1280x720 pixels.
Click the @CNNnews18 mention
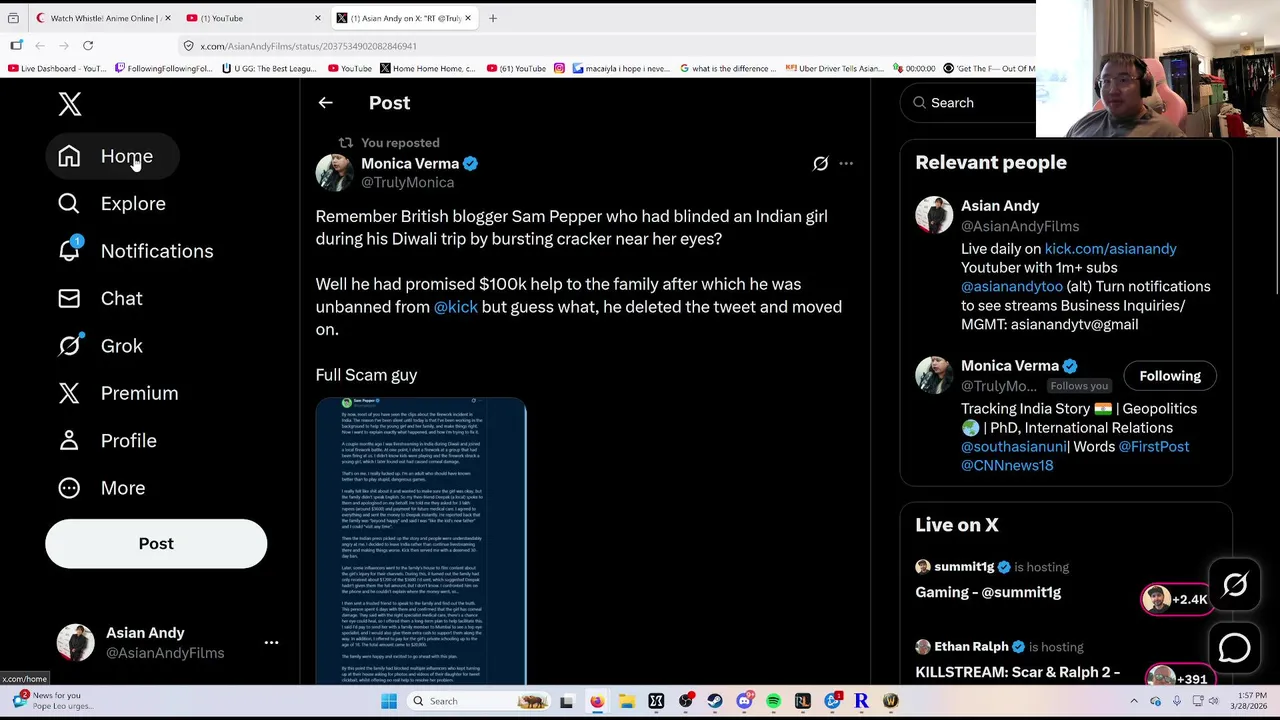tap(1007, 466)
